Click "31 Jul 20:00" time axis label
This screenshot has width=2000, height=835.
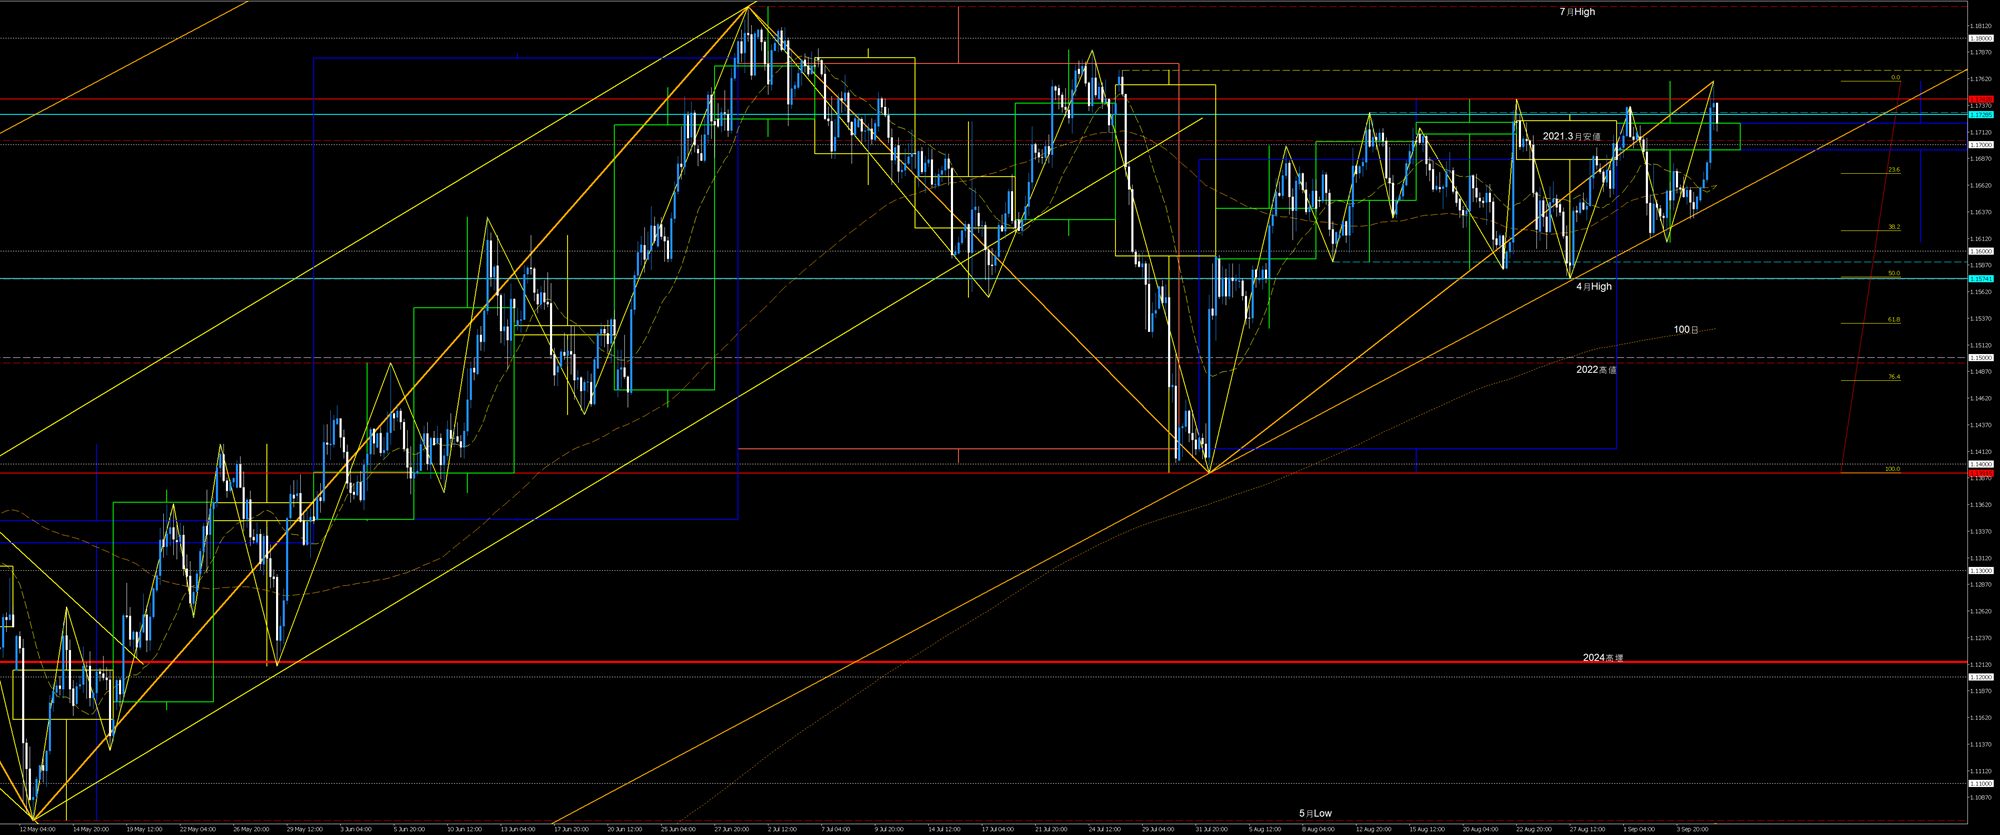point(1210,829)
